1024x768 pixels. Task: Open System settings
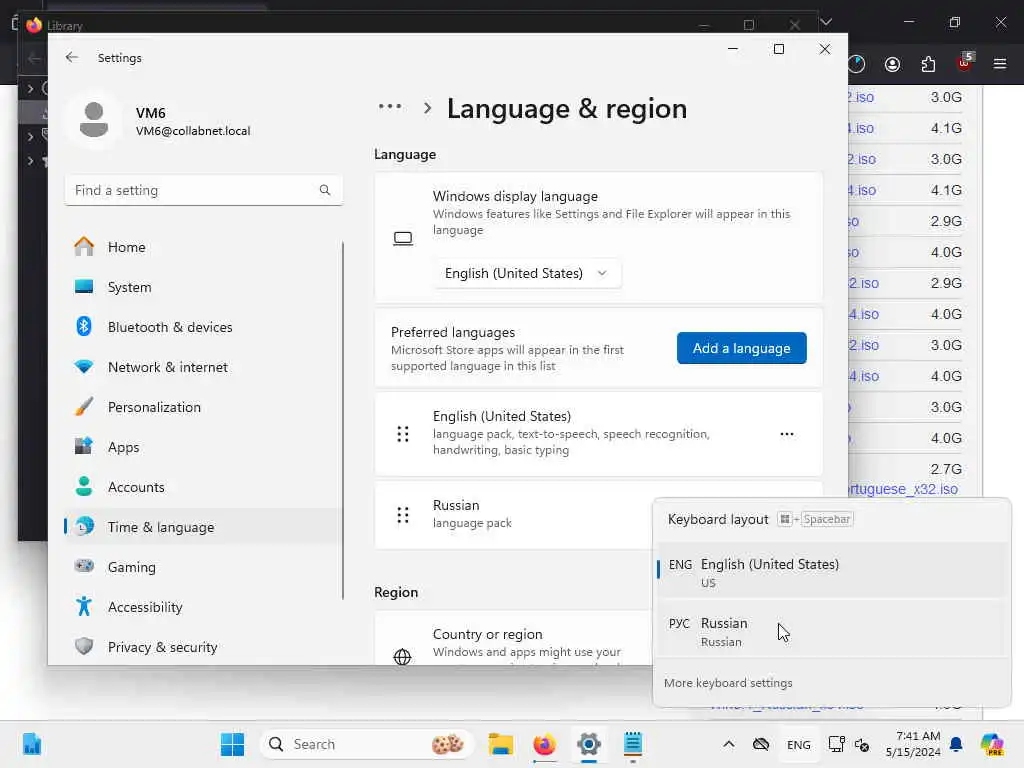tap(203, 287)
